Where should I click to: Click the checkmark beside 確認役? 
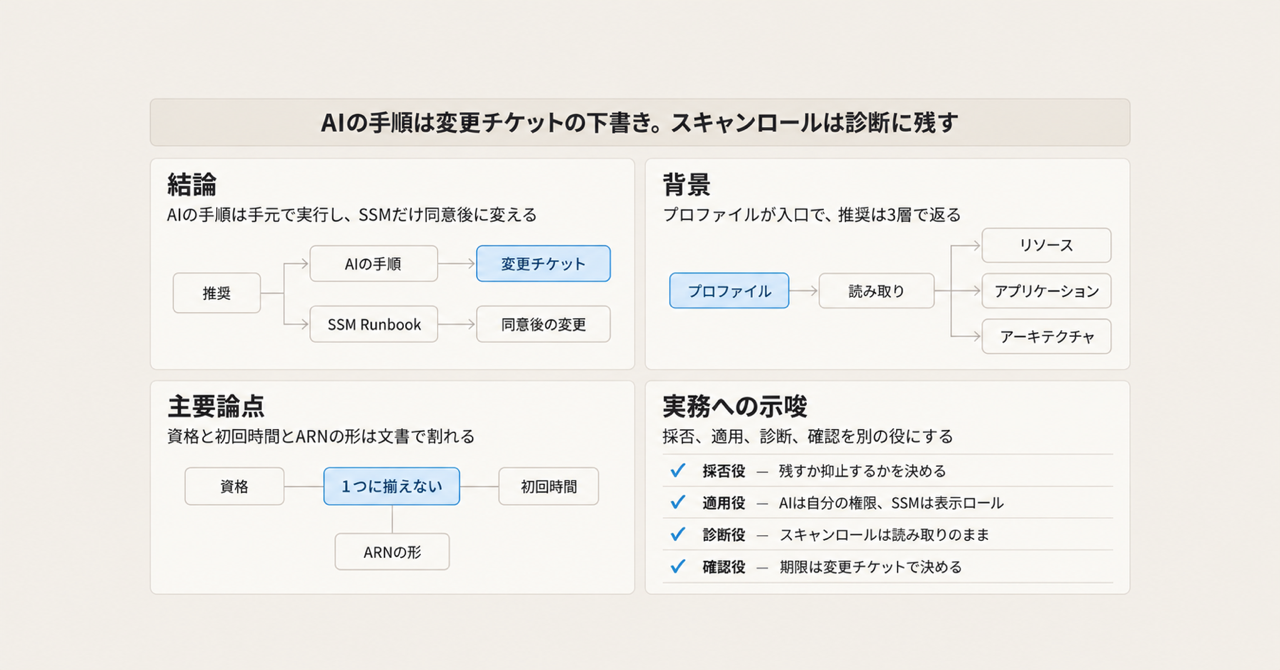click(x=678, y=567)
